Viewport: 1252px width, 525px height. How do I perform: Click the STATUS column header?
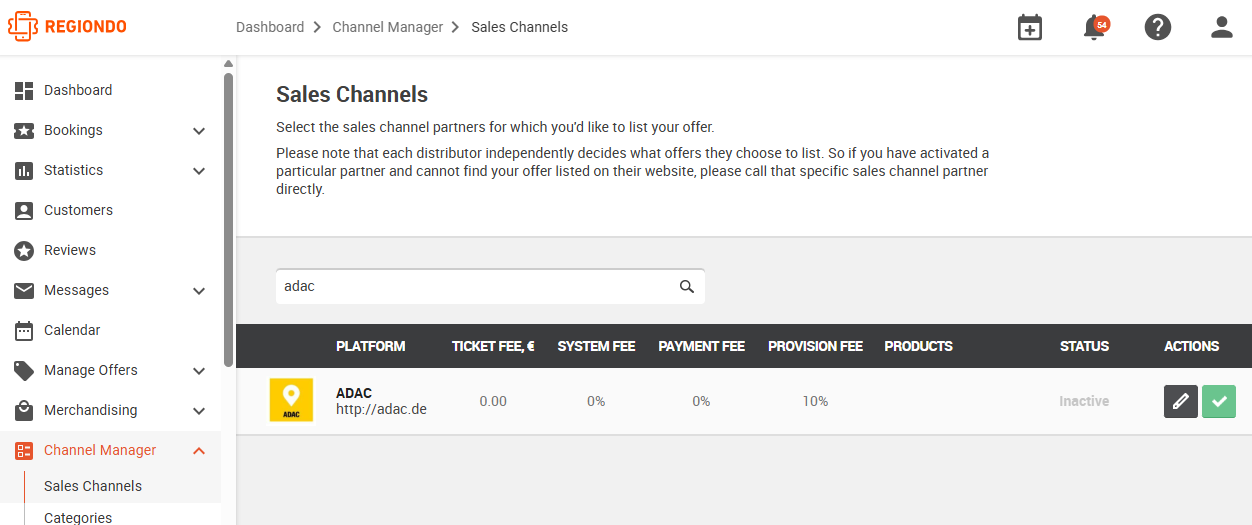pyautogui.click(x=1084, y=346)
